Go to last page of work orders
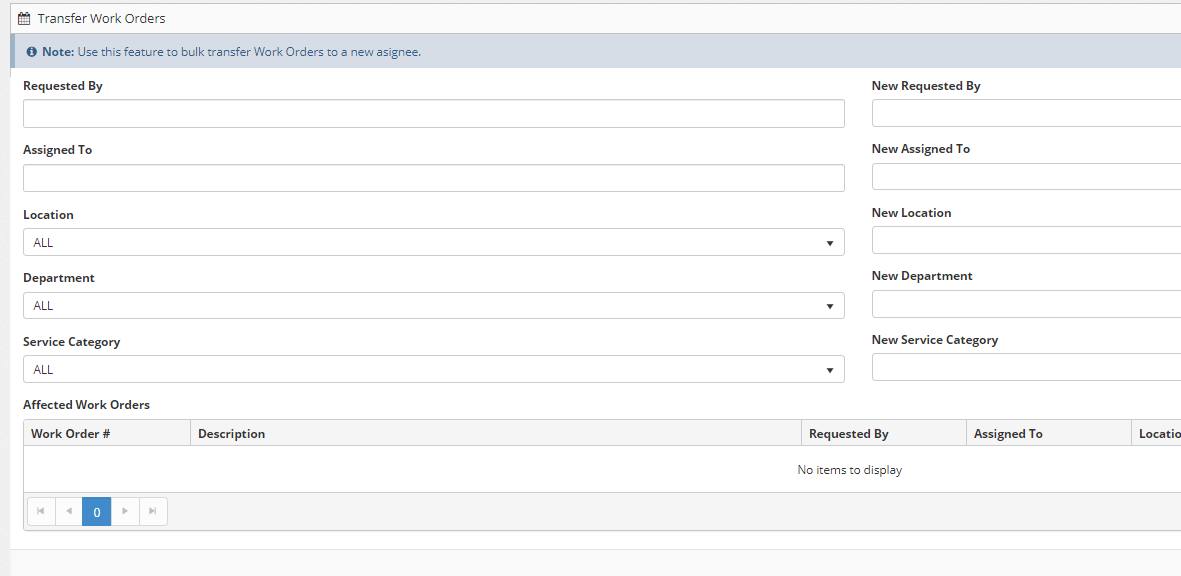This screenshot has width=1181, height=576. pyautogui.click(x=153, y=512)
